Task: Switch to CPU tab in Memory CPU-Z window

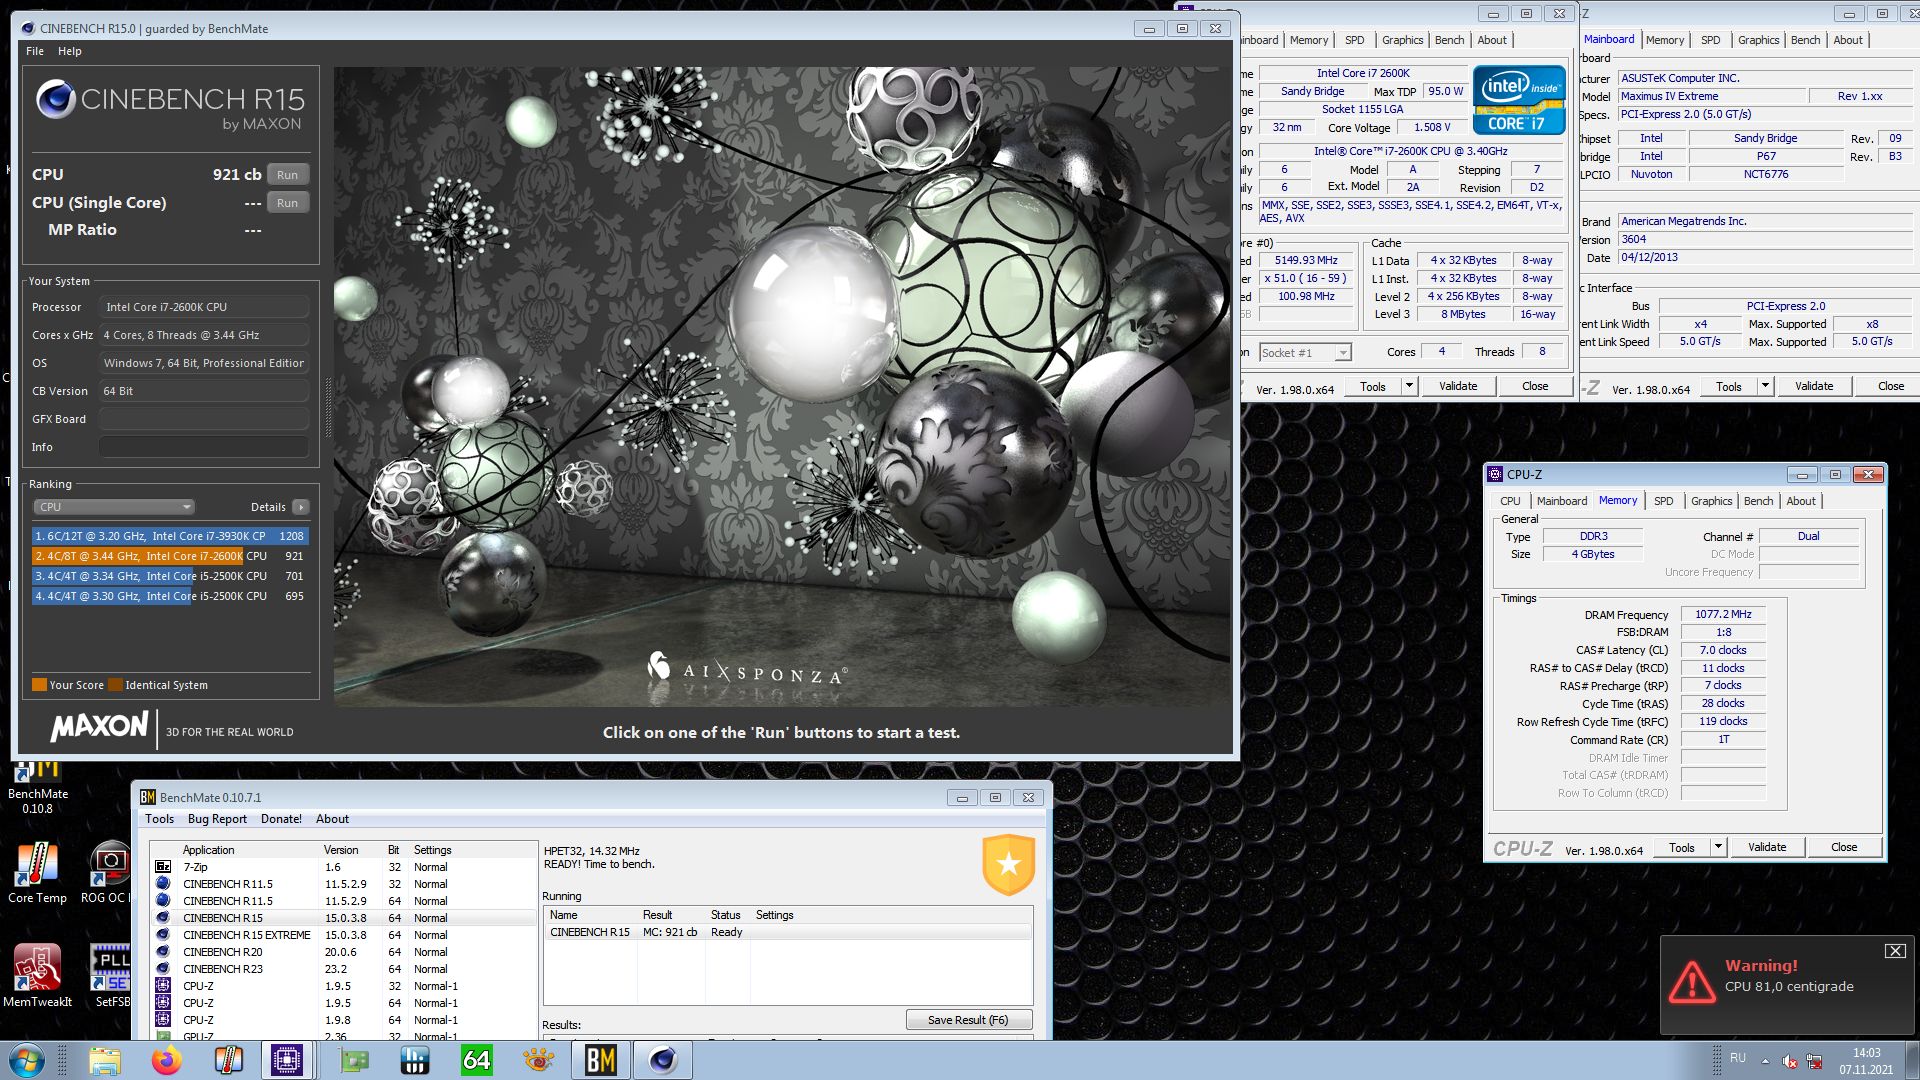Action: pyautogui.click(x=1510, y=501)
